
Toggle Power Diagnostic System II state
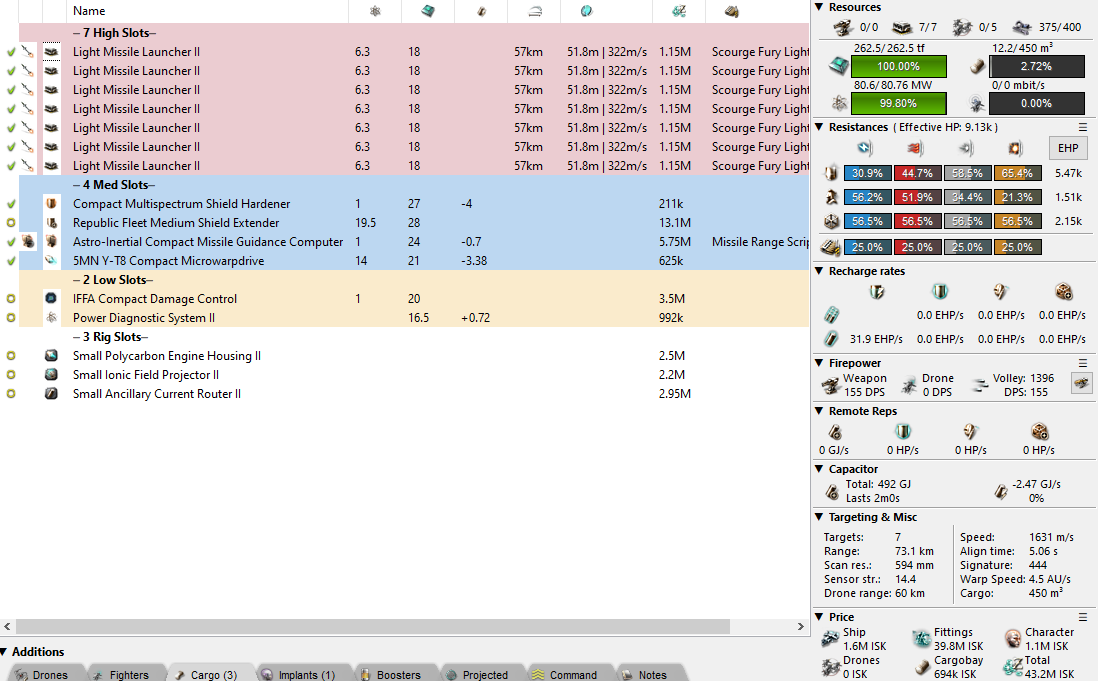pos(10,318)
